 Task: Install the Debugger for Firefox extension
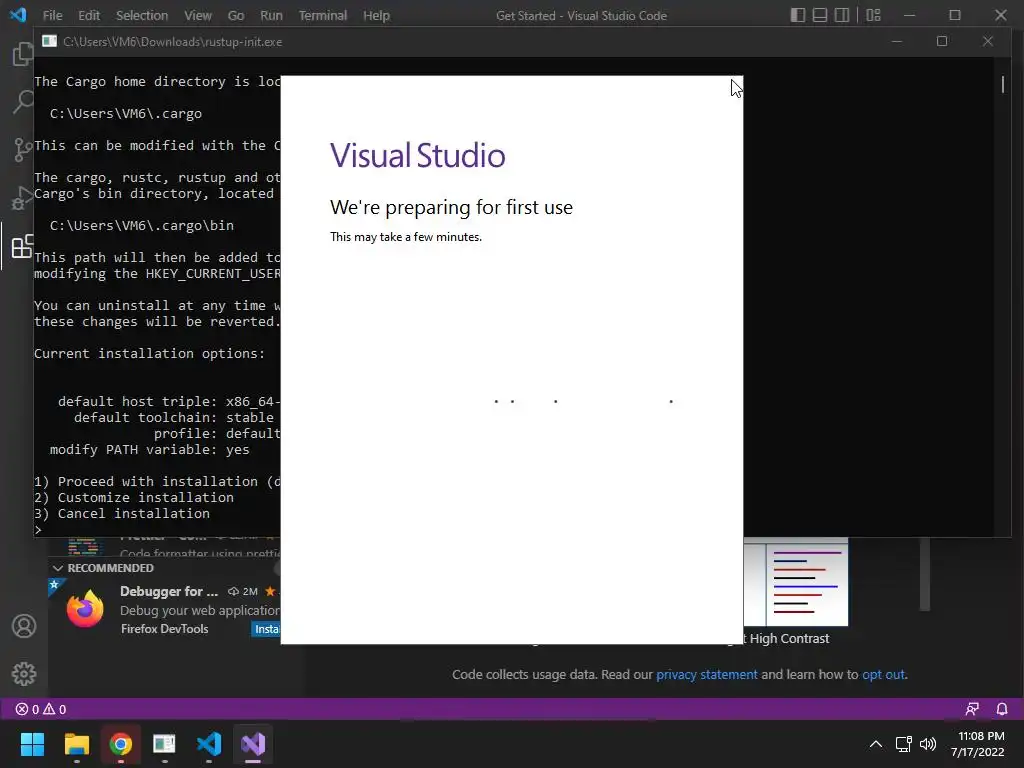266,629
